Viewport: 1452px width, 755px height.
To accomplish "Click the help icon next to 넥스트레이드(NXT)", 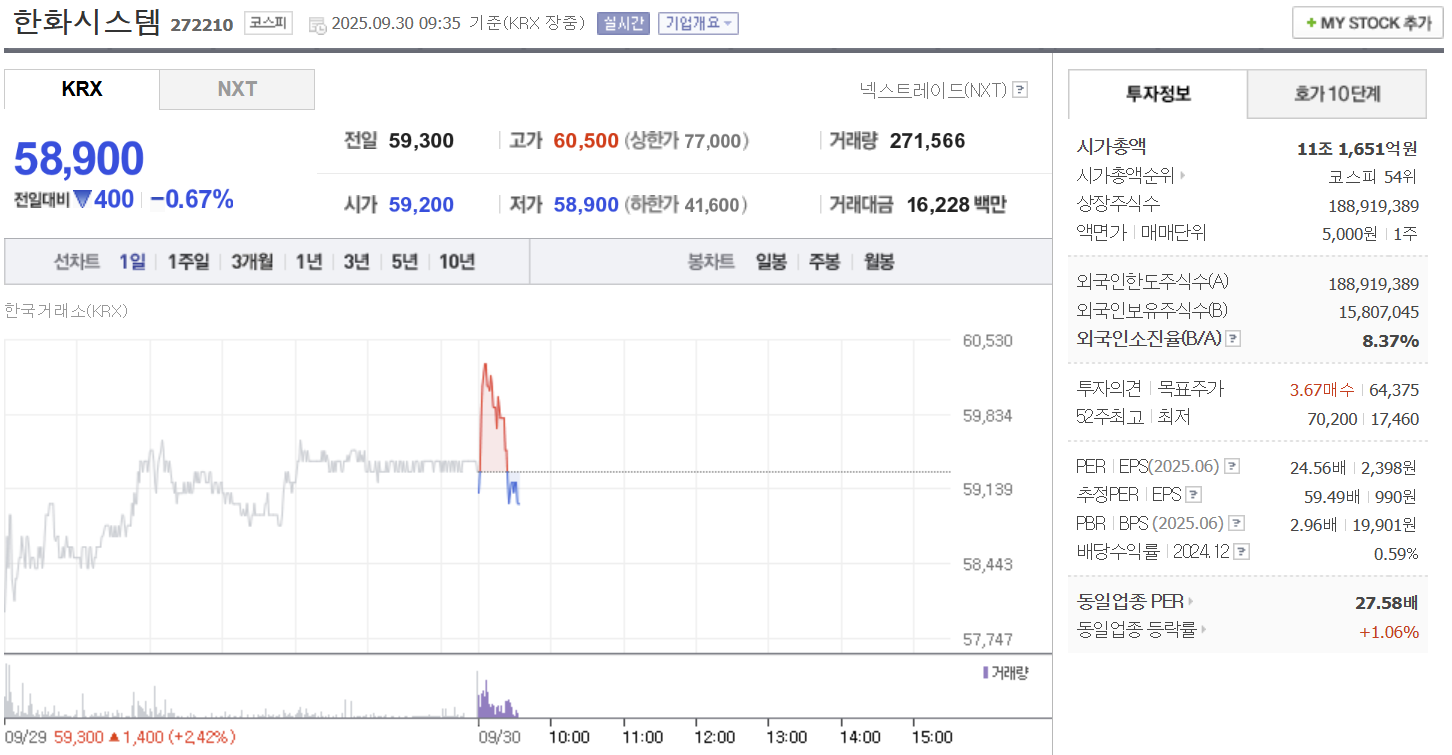I will click(1020, 89).
